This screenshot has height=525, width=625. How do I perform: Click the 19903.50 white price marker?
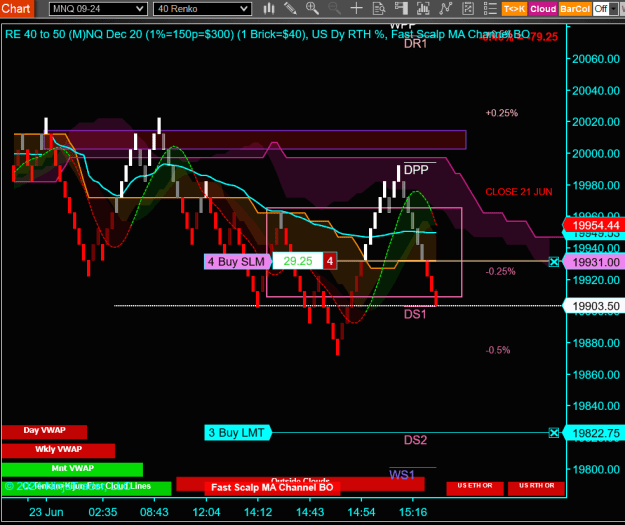(x=595, y=306)
